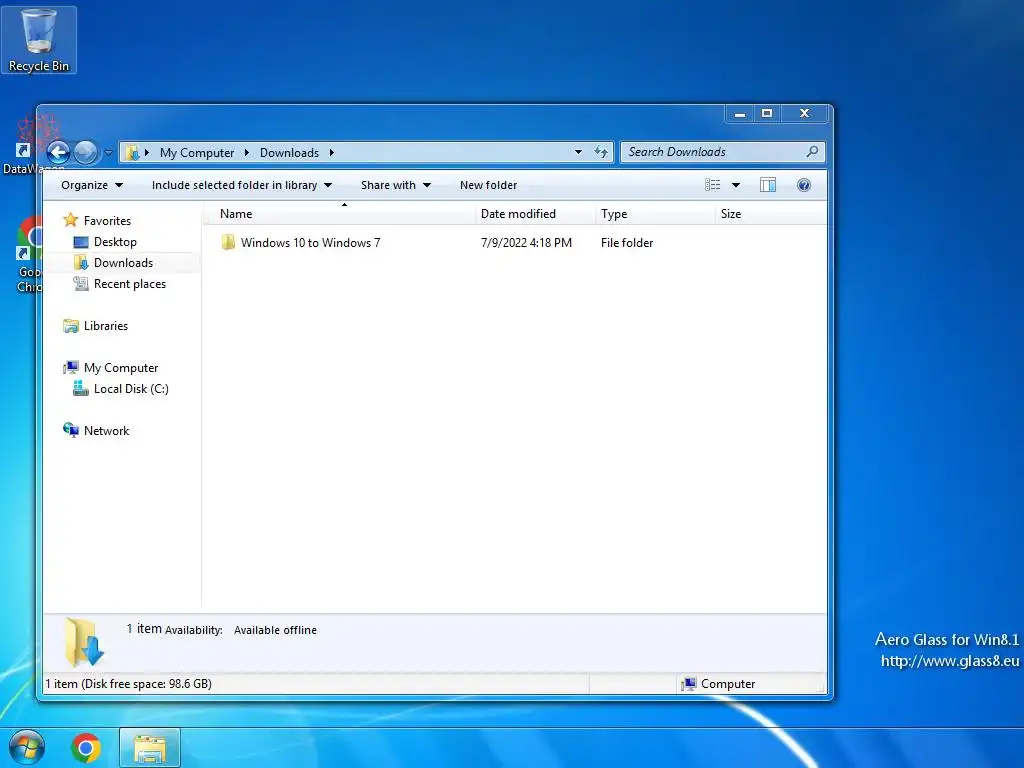Click the Recent places icon
The width and height of the screenshot is (1024, 768).
(81, 283)
